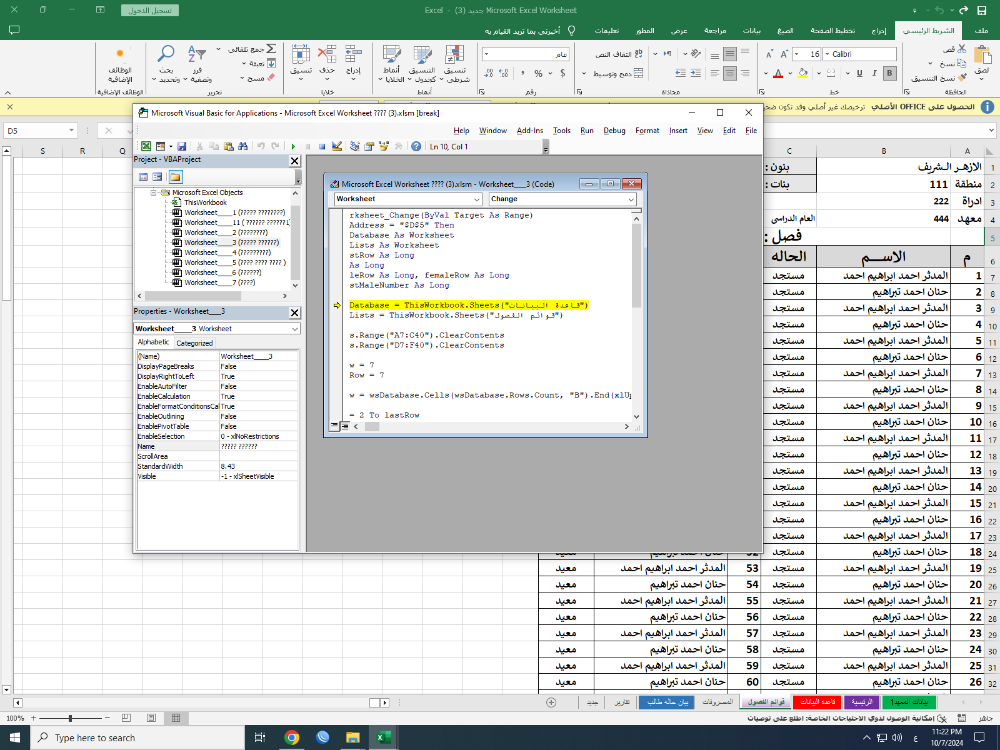The width and height of the screenshot is (1000, 750).
Task: Click the Cut scissors icon in Excel ribbon
Action: click(962, 49)
